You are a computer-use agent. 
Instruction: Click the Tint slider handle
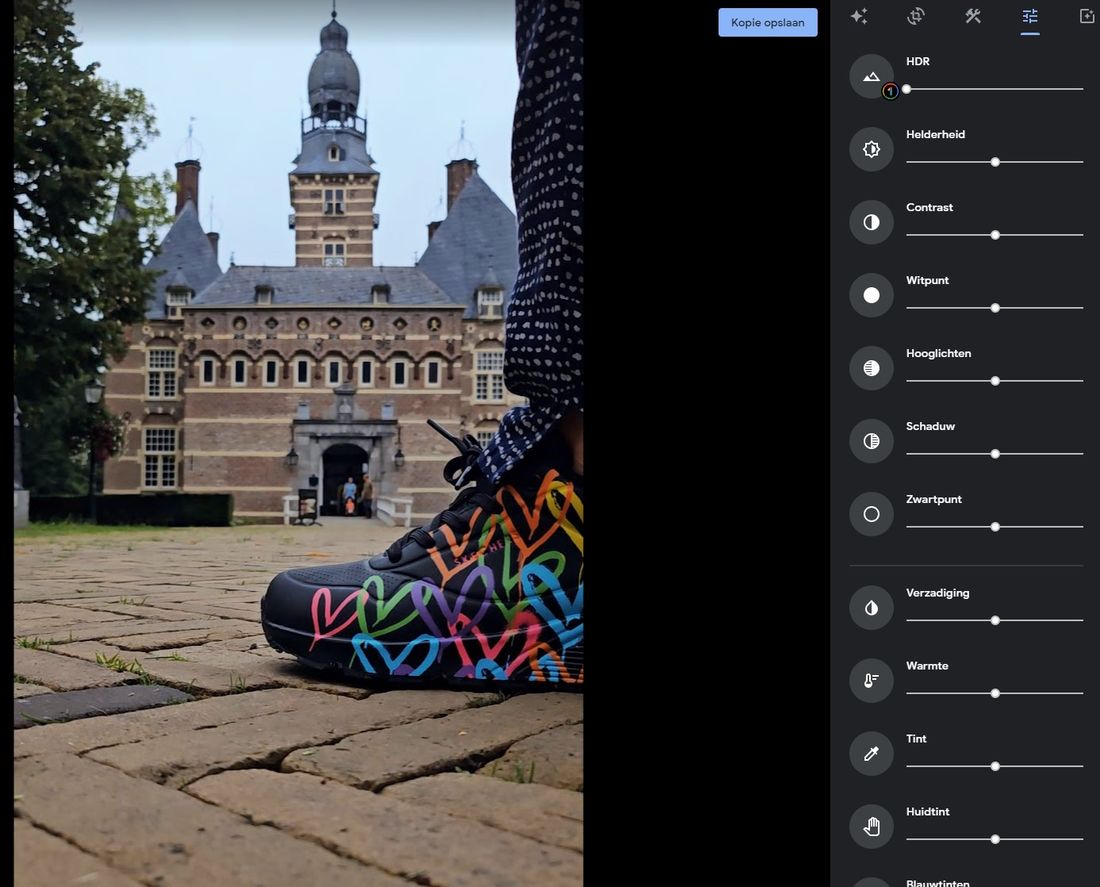pyautogui.click(x=995, y=766)
